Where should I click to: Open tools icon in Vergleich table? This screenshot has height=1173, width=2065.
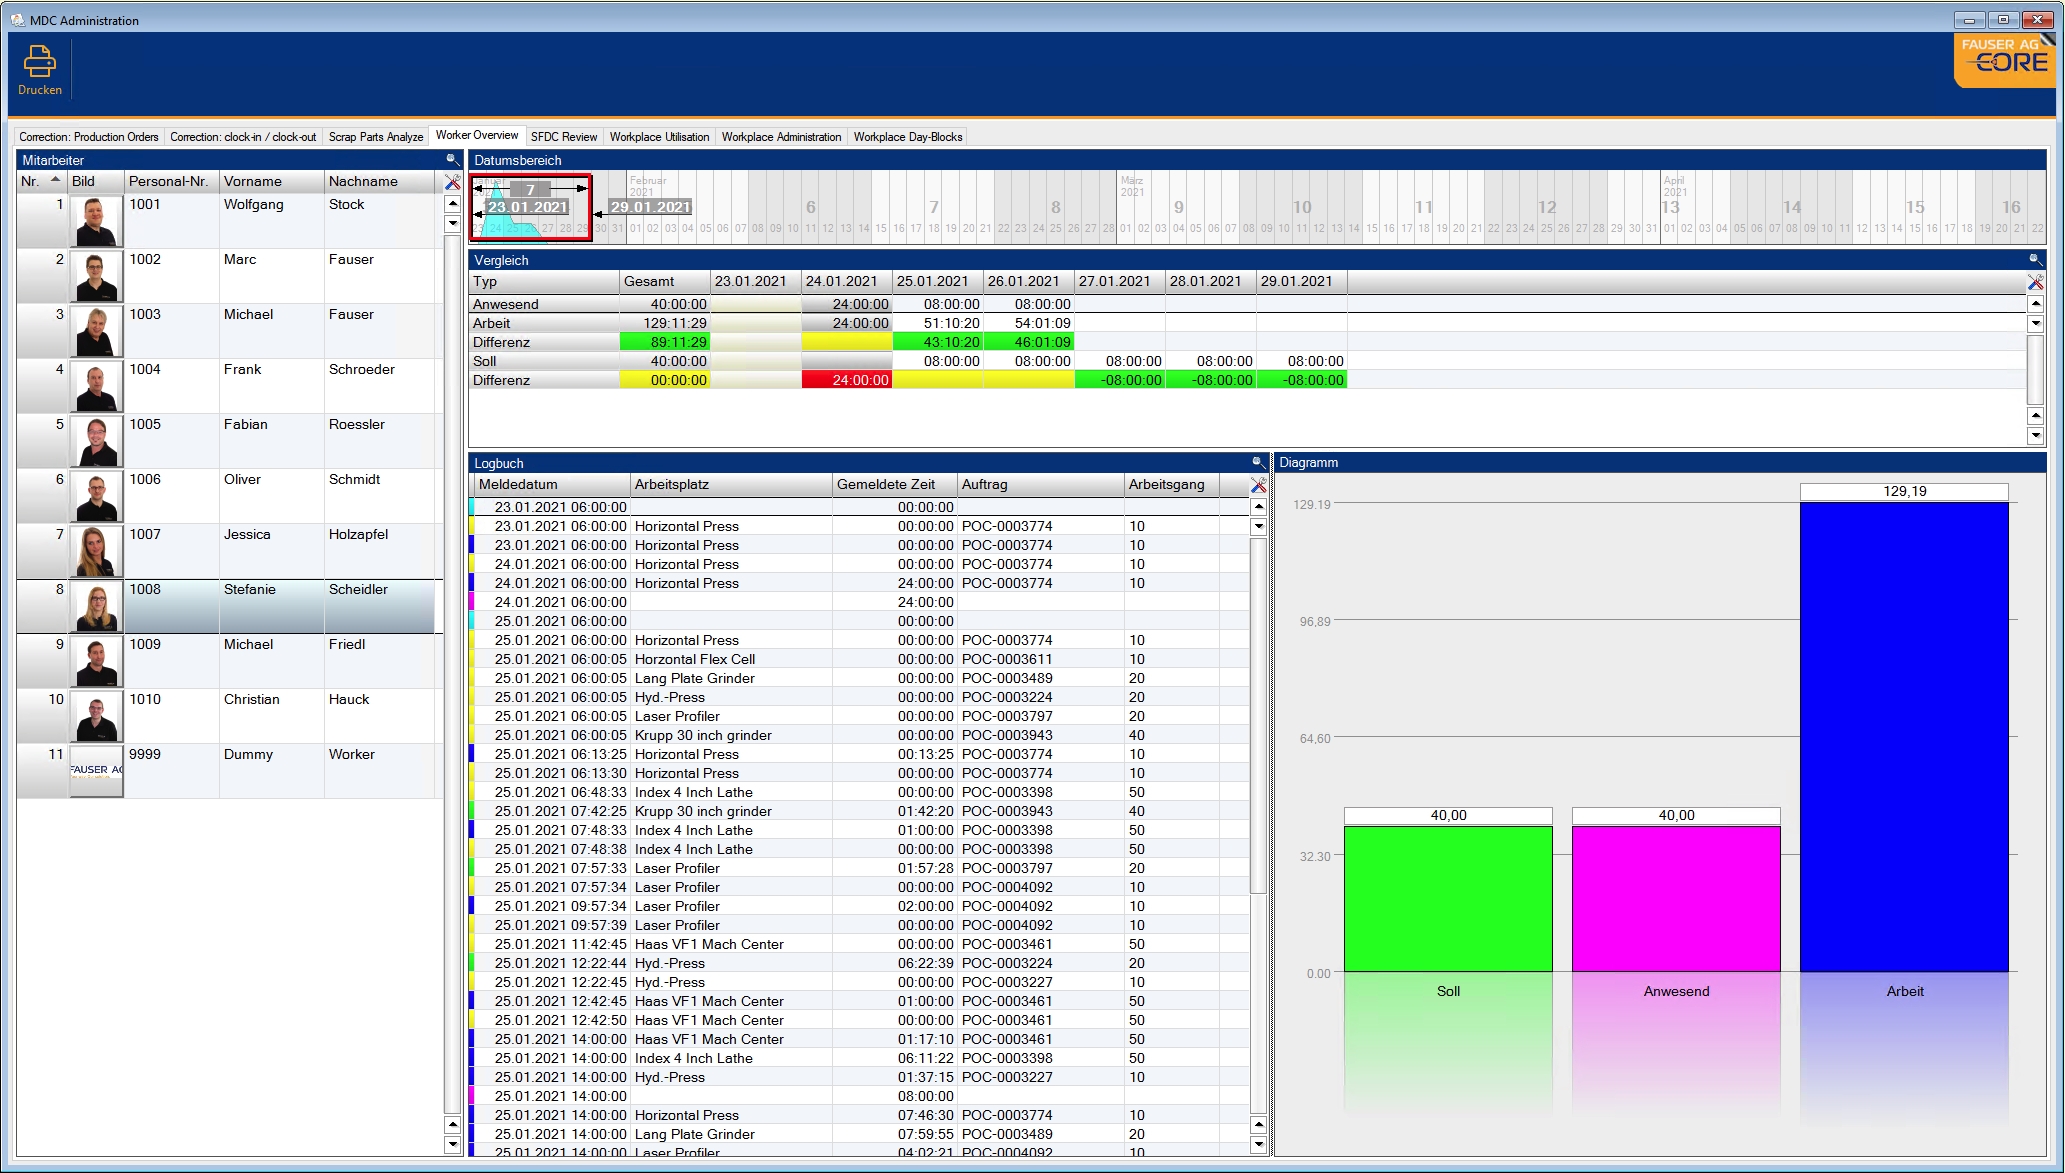2034,282
